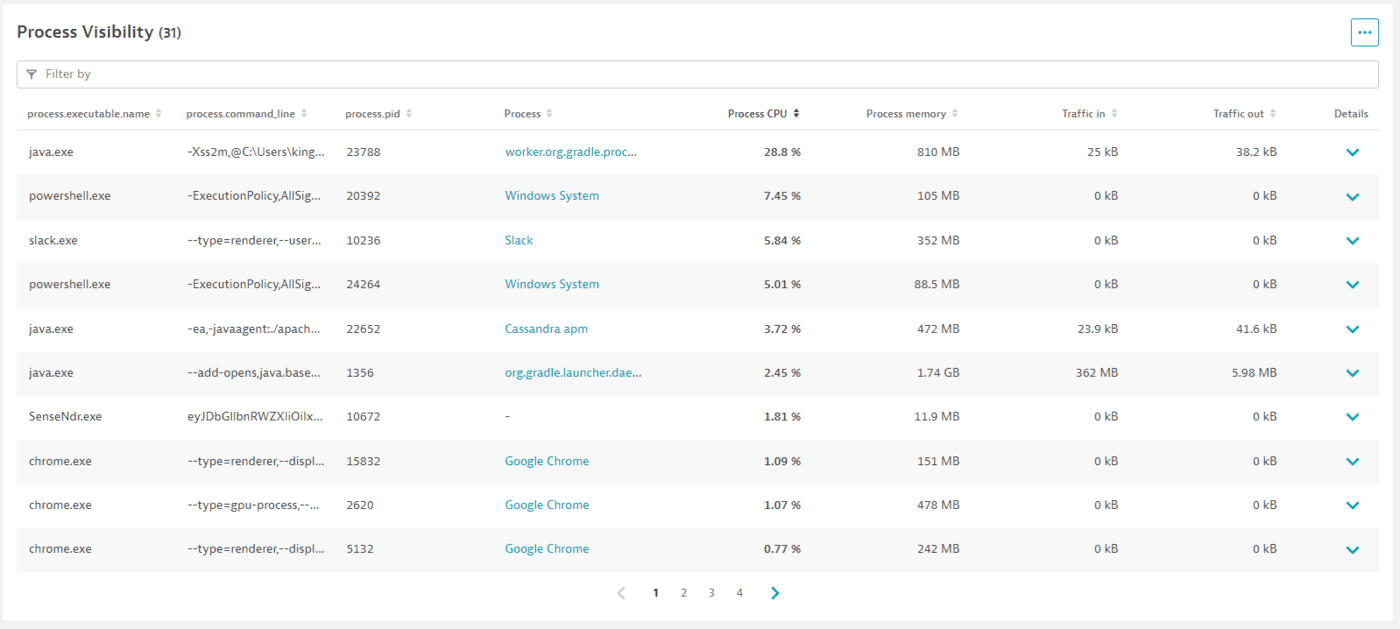Screen dimensions: 1400x629
Task: Sort table by Process memory column
Action: tap(957, 113)
